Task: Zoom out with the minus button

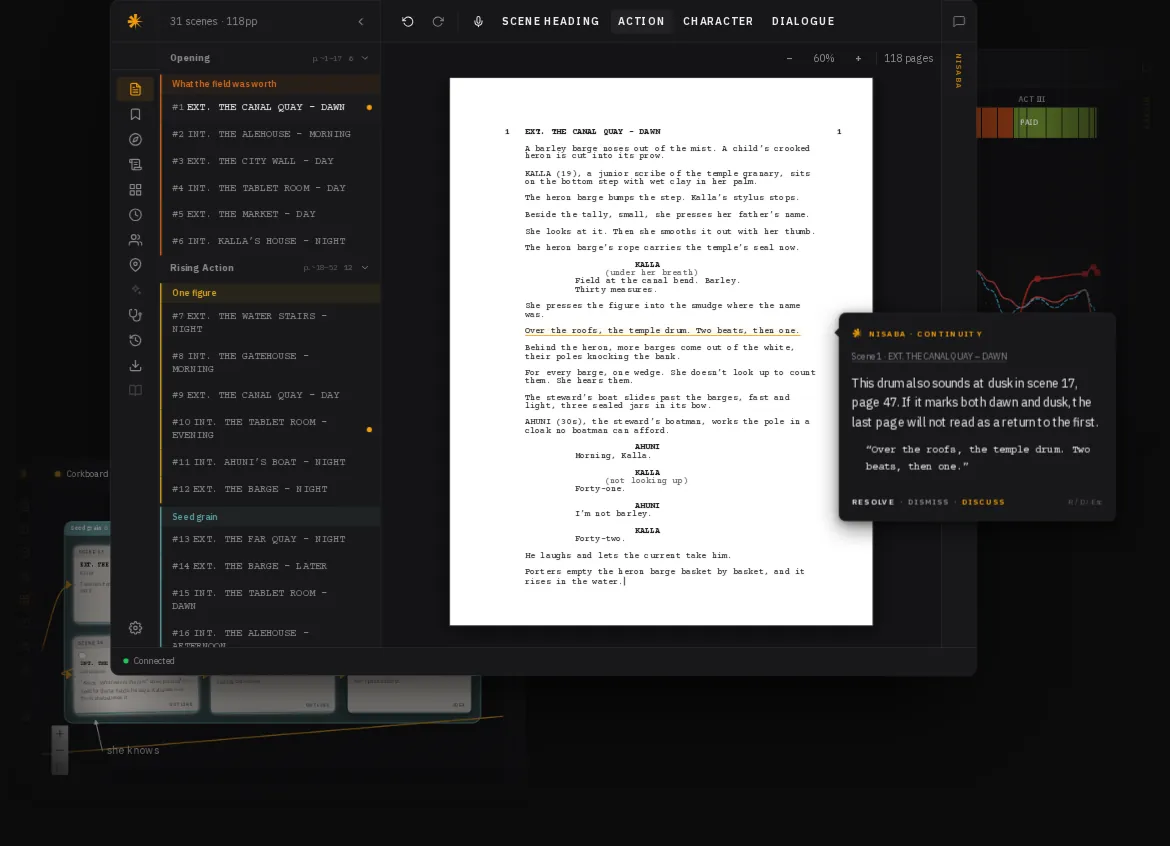Action: 789,58
